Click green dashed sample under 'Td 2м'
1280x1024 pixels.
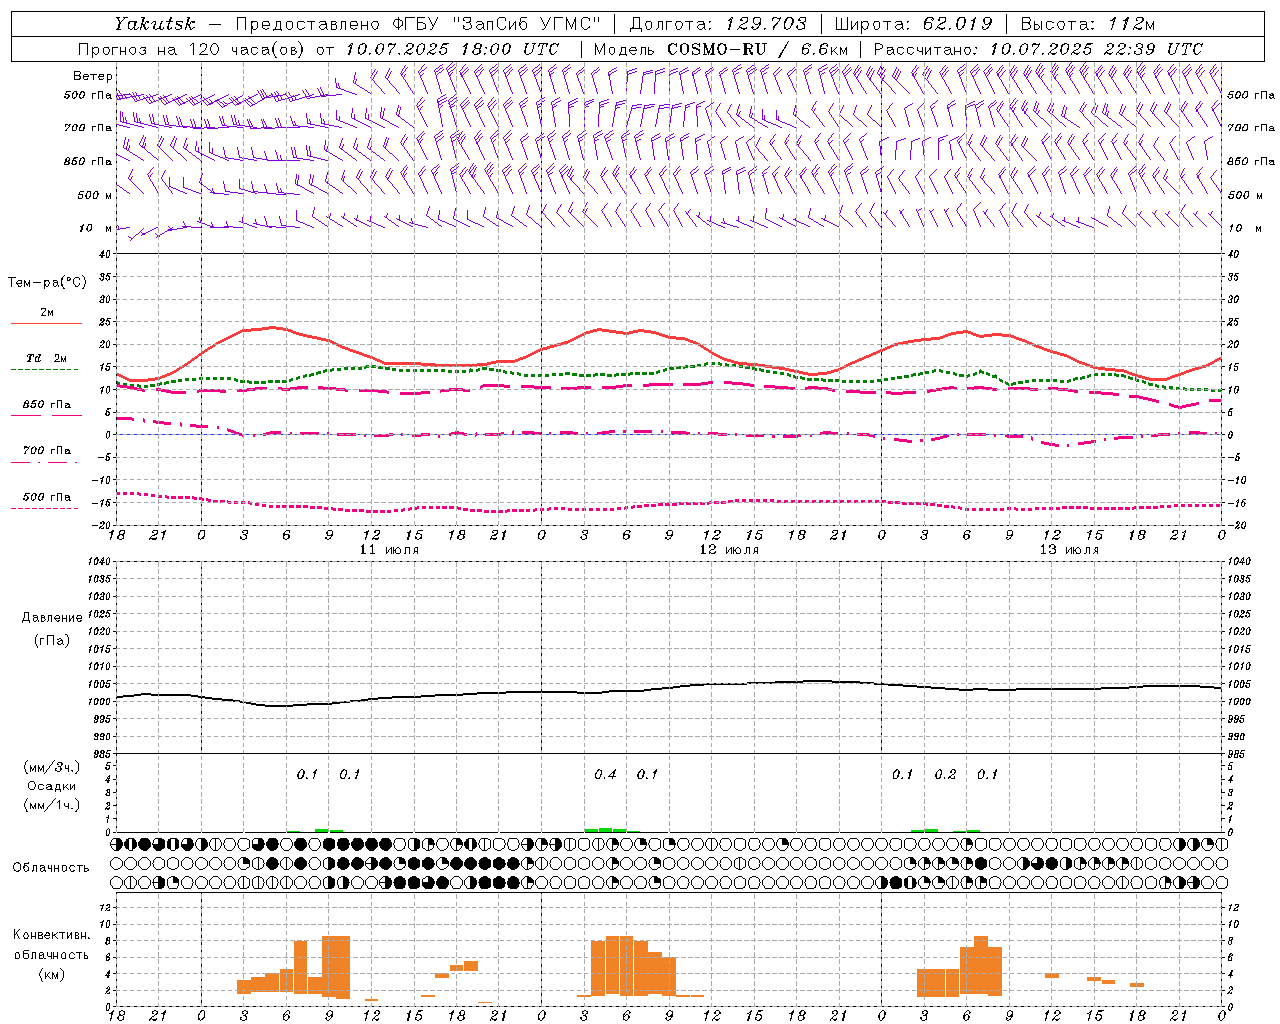pyautogui.click(x=44, y=370)
